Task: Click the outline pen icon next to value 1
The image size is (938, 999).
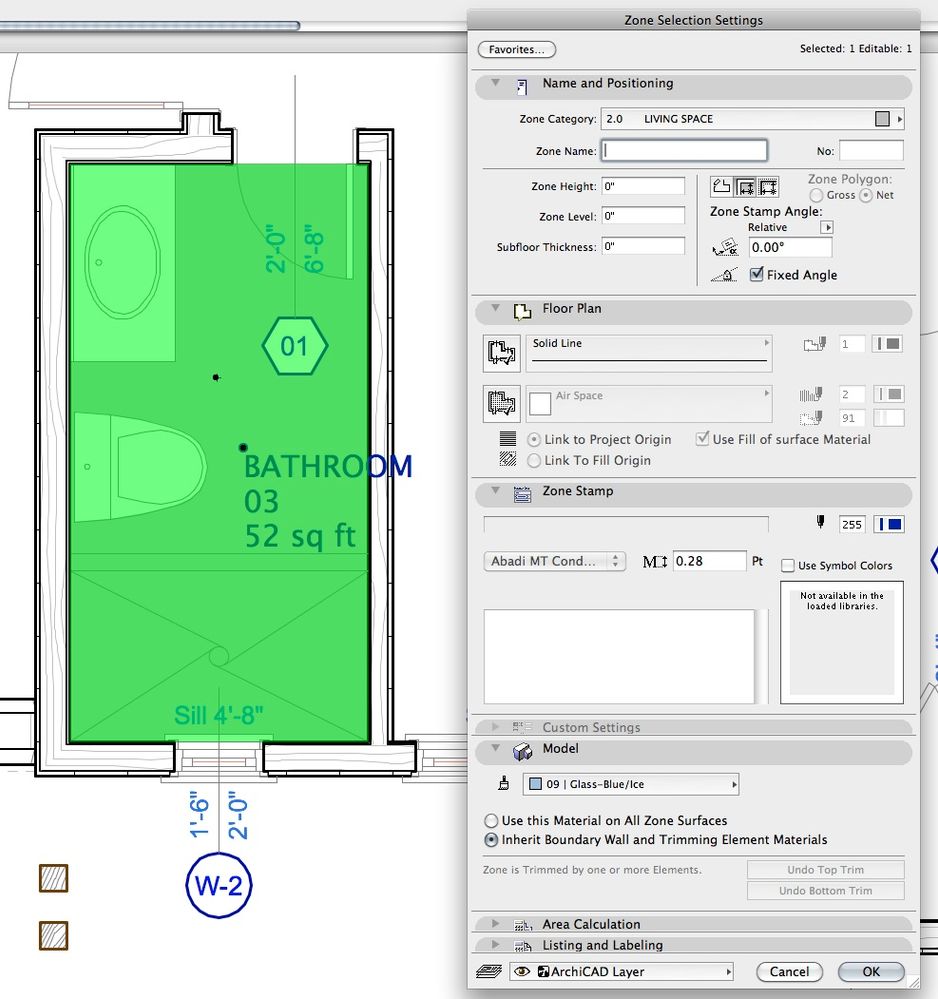Action: pyautogui.click(x=814, y=345)
